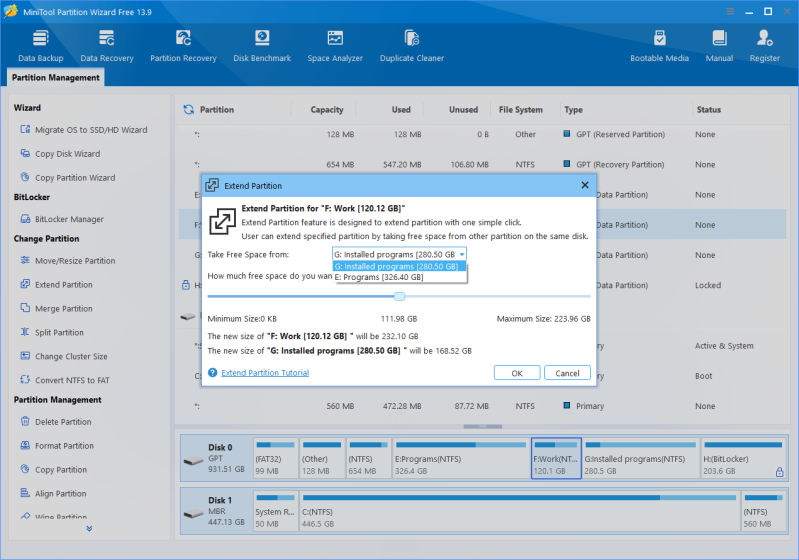Select E:Programs(NTFS) block on Disk 0
This screenshot has width=799, height=560.
[x=461, y=458]
